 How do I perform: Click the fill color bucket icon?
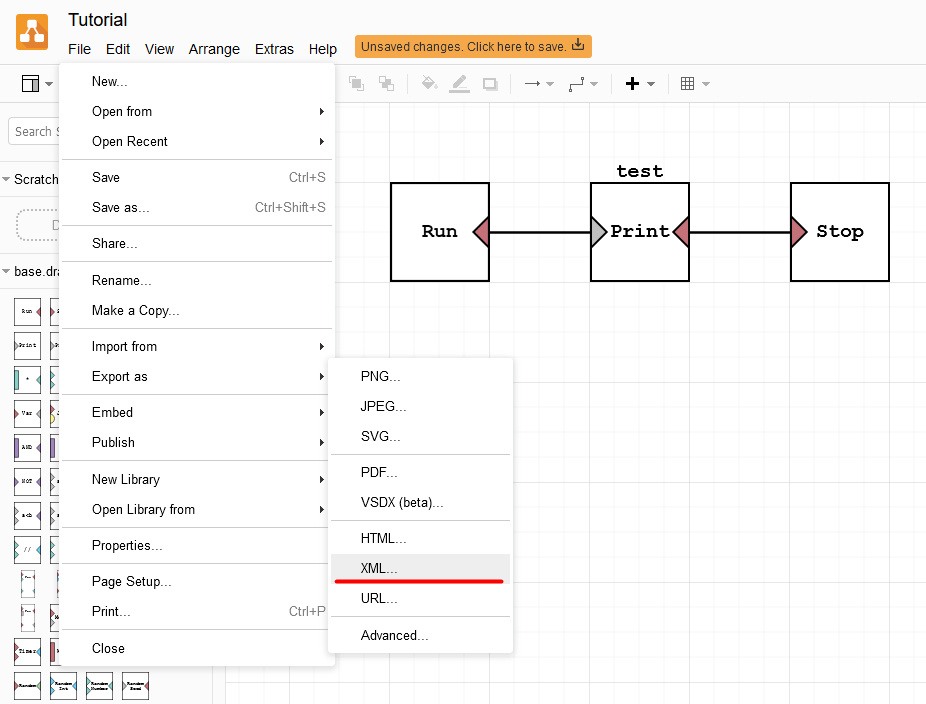pos(429,84)
